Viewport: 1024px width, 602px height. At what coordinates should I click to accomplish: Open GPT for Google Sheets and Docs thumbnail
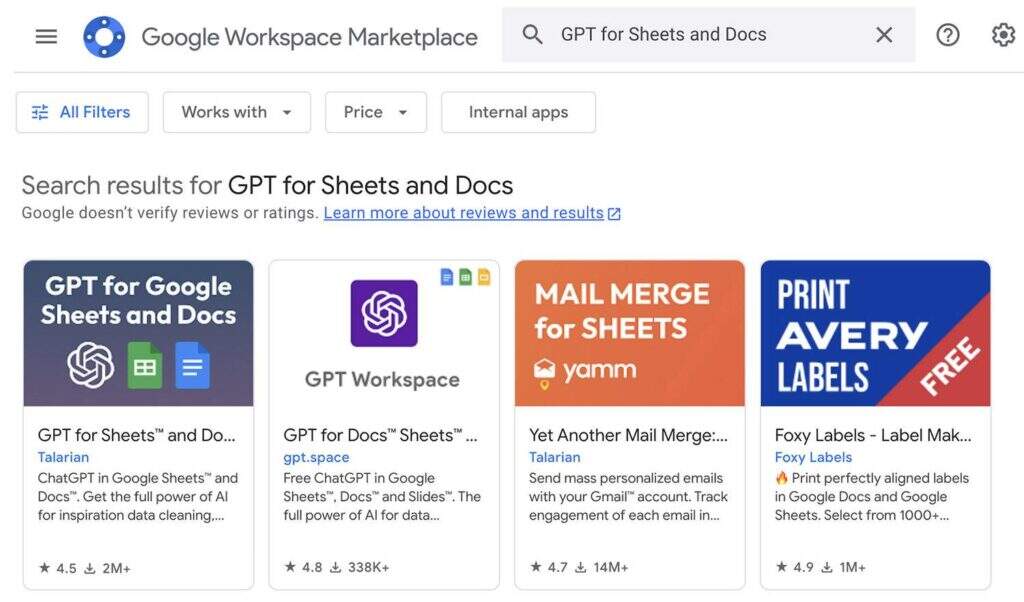tap(138, 333)
